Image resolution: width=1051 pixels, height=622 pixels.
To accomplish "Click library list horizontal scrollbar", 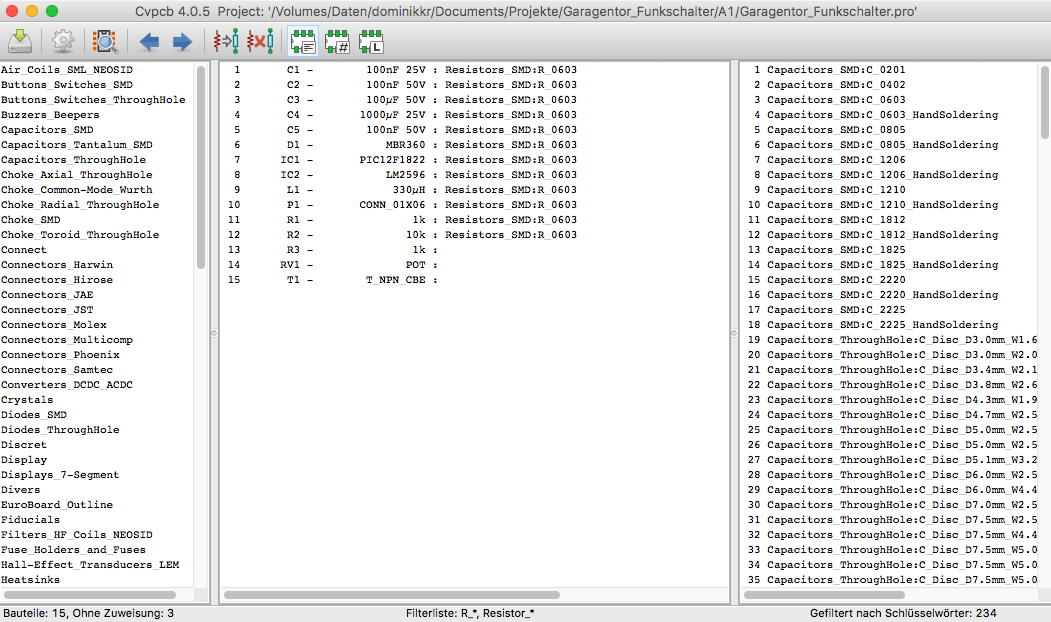I will (90, 595).
